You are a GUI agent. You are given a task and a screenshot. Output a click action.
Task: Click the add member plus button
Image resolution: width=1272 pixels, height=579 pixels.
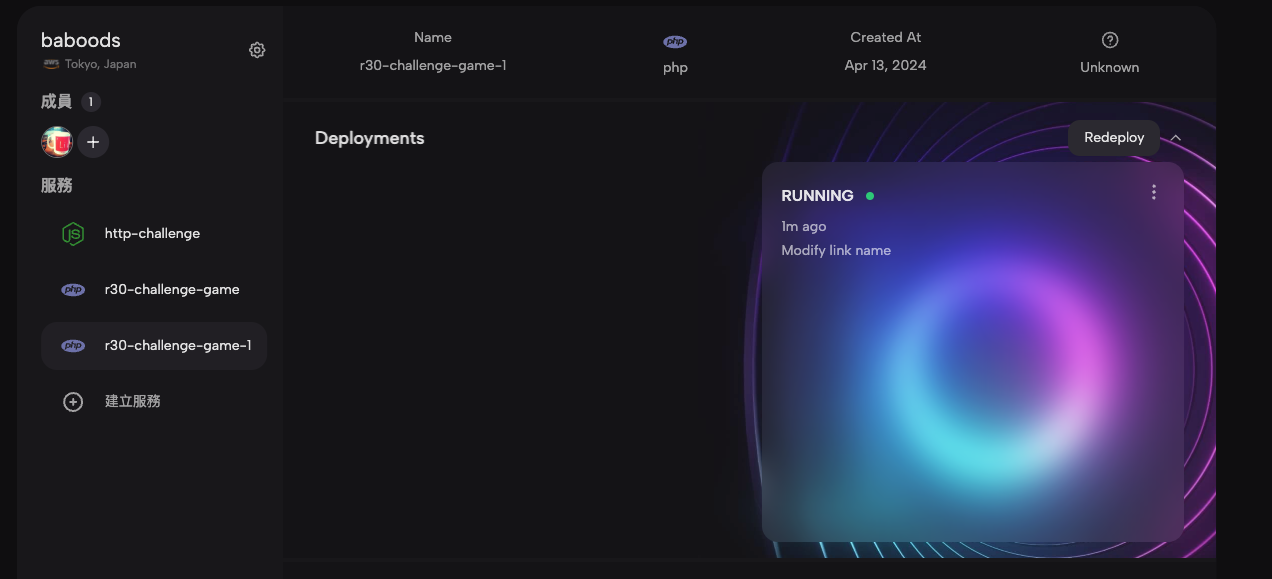pos(93,142)
